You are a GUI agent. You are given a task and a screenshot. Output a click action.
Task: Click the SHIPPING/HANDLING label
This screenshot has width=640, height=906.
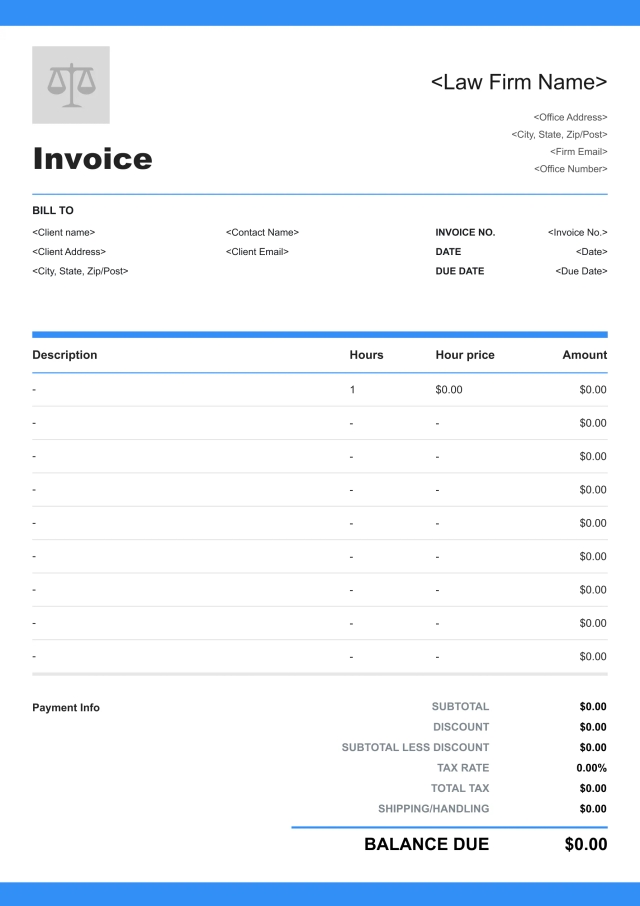(x=433, y=809)
